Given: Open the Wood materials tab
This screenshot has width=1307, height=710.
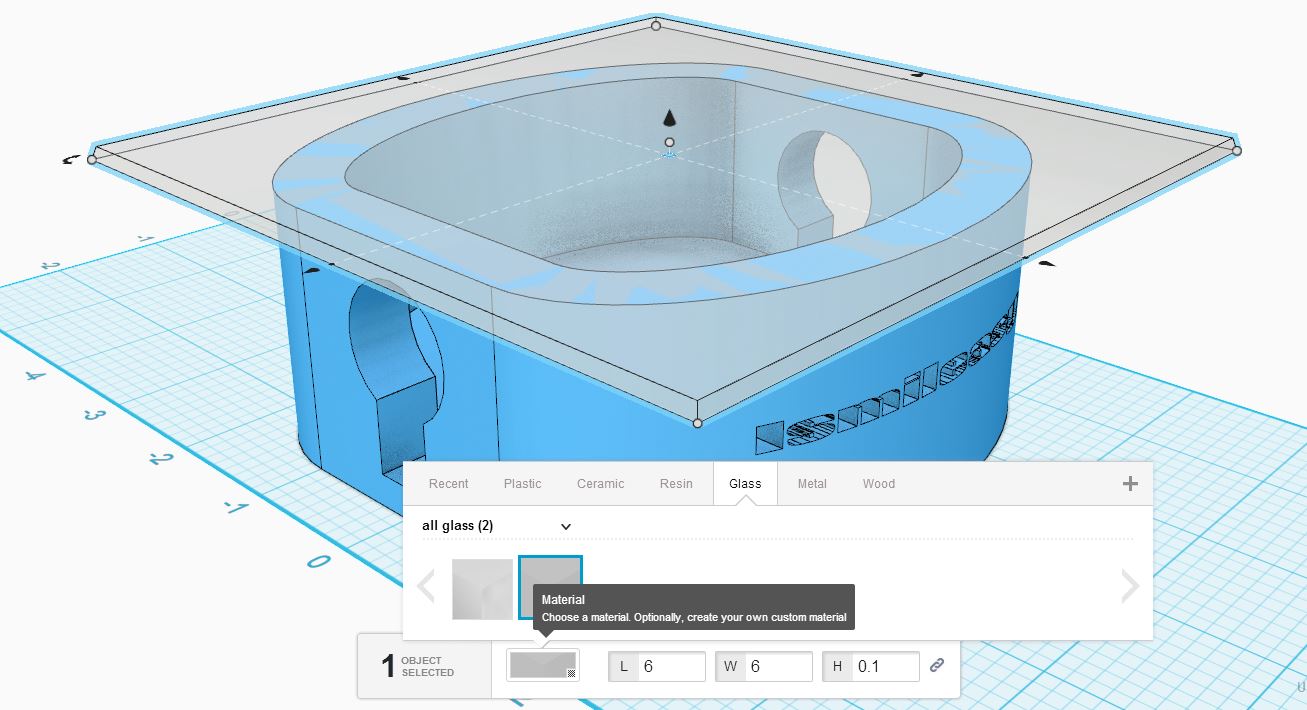Looking at the screenshot, I should [878, 484].
